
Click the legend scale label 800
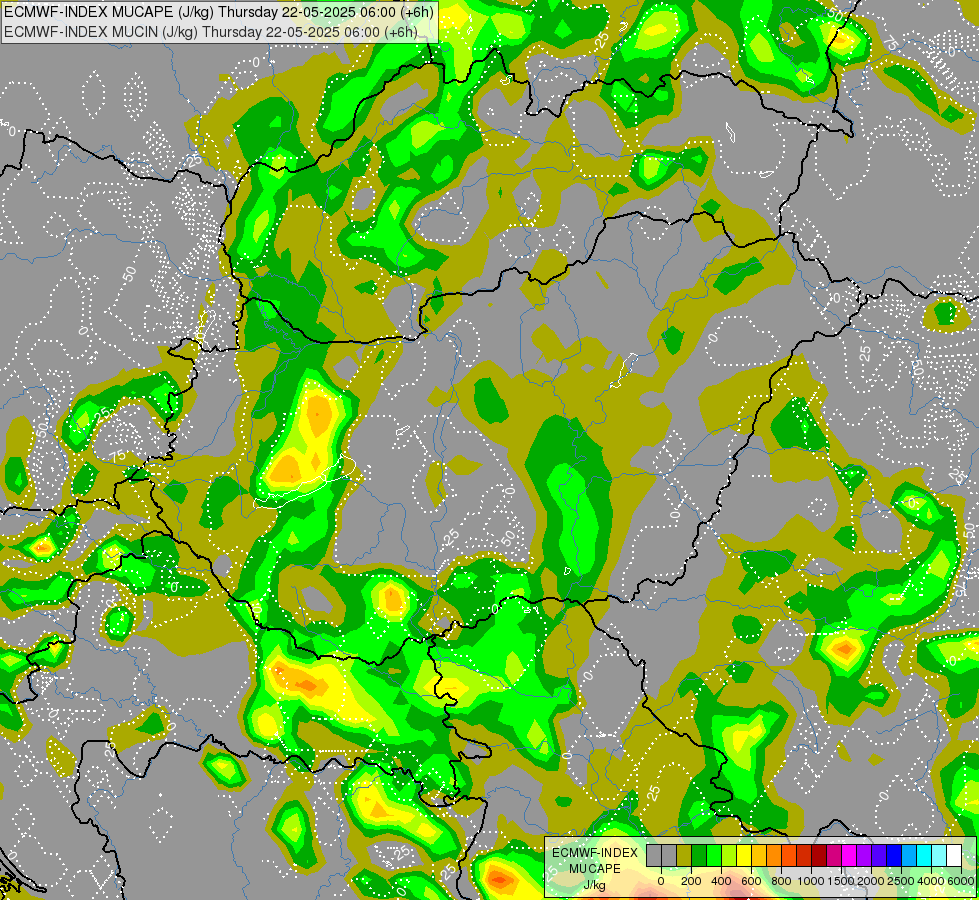coord(781,881)
